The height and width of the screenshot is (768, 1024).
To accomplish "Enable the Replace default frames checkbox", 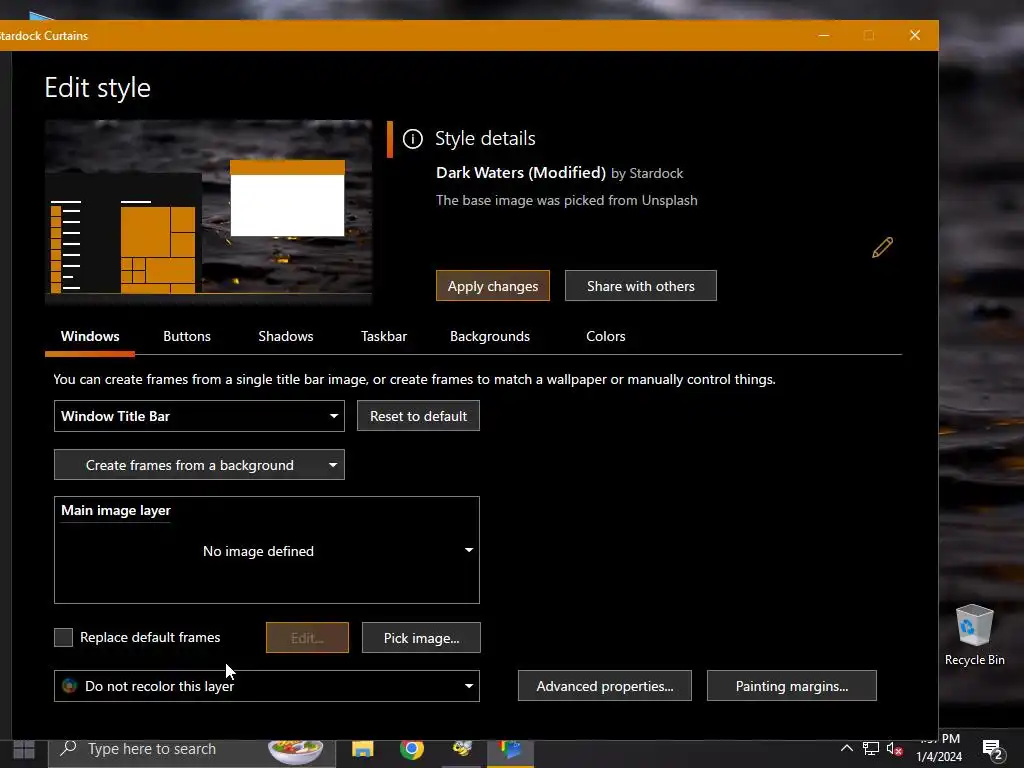I will (x=63, y=637).
